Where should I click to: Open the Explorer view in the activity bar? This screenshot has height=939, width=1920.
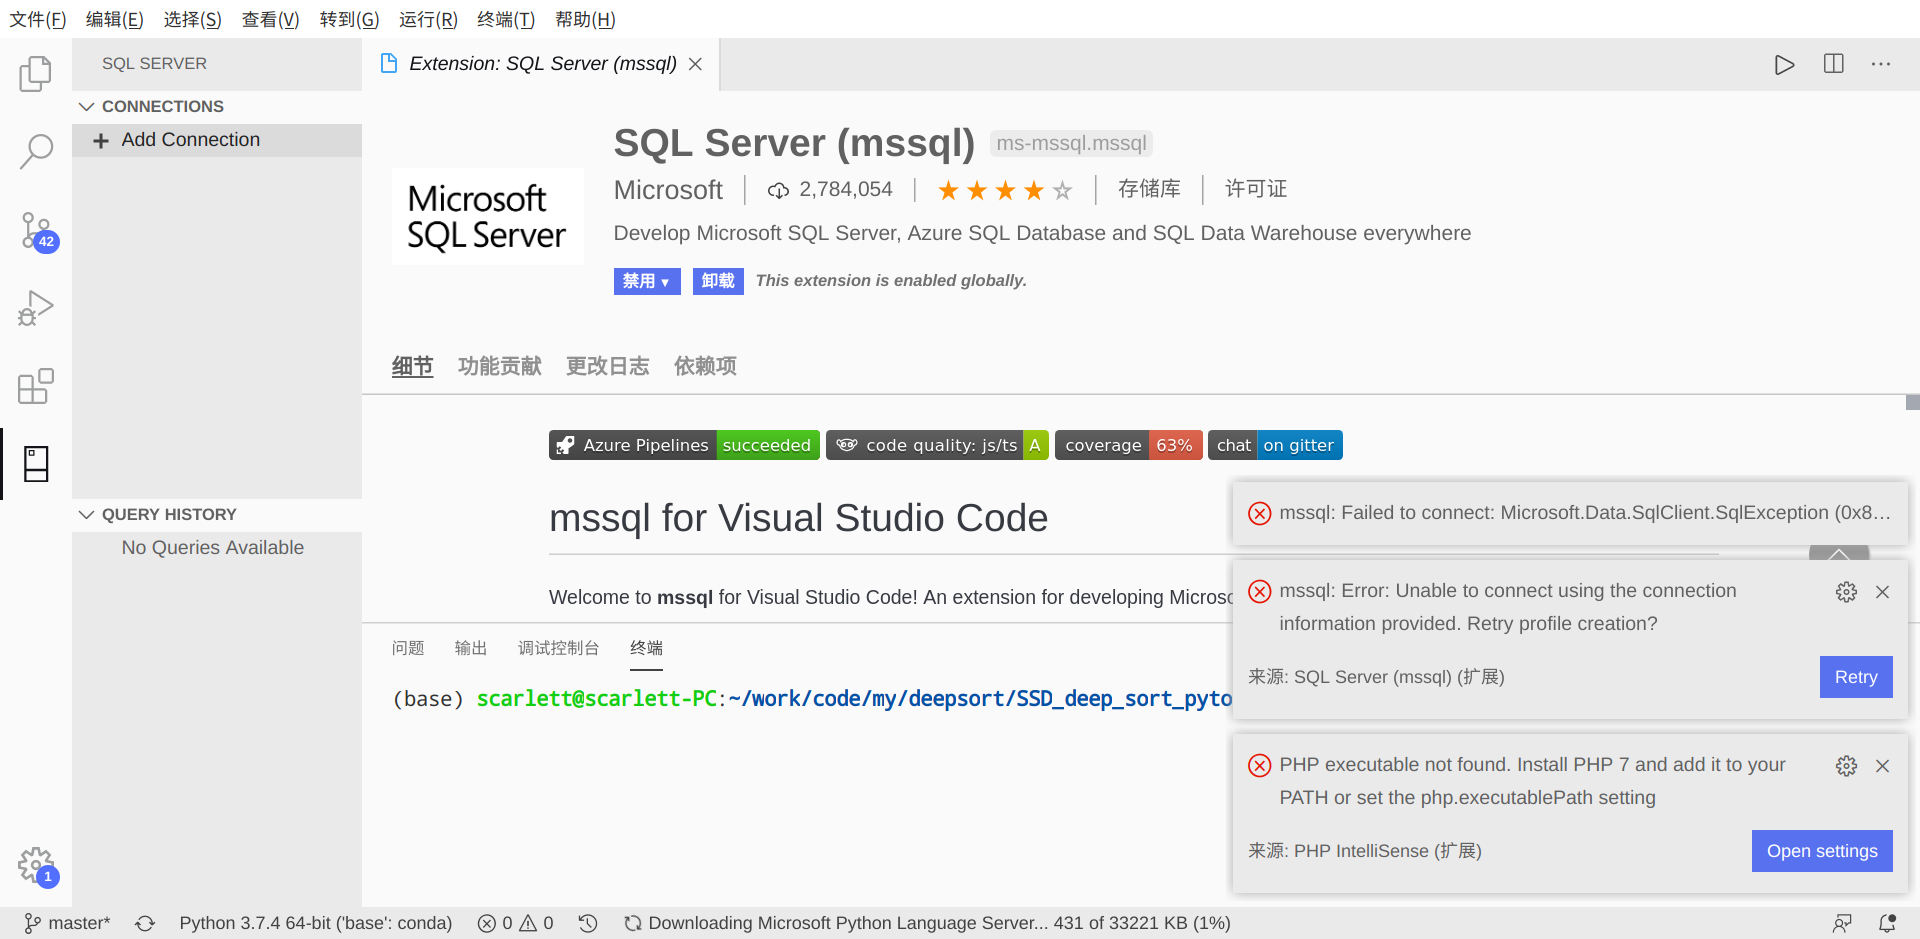[x=36, y=73]
